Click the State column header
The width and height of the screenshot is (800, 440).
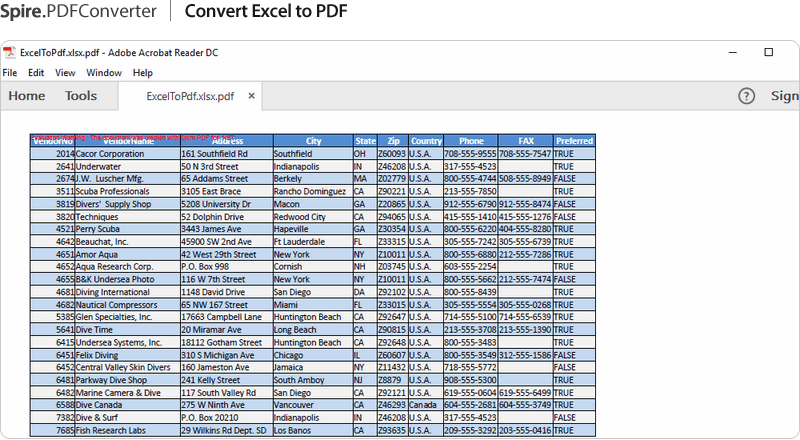365,141
